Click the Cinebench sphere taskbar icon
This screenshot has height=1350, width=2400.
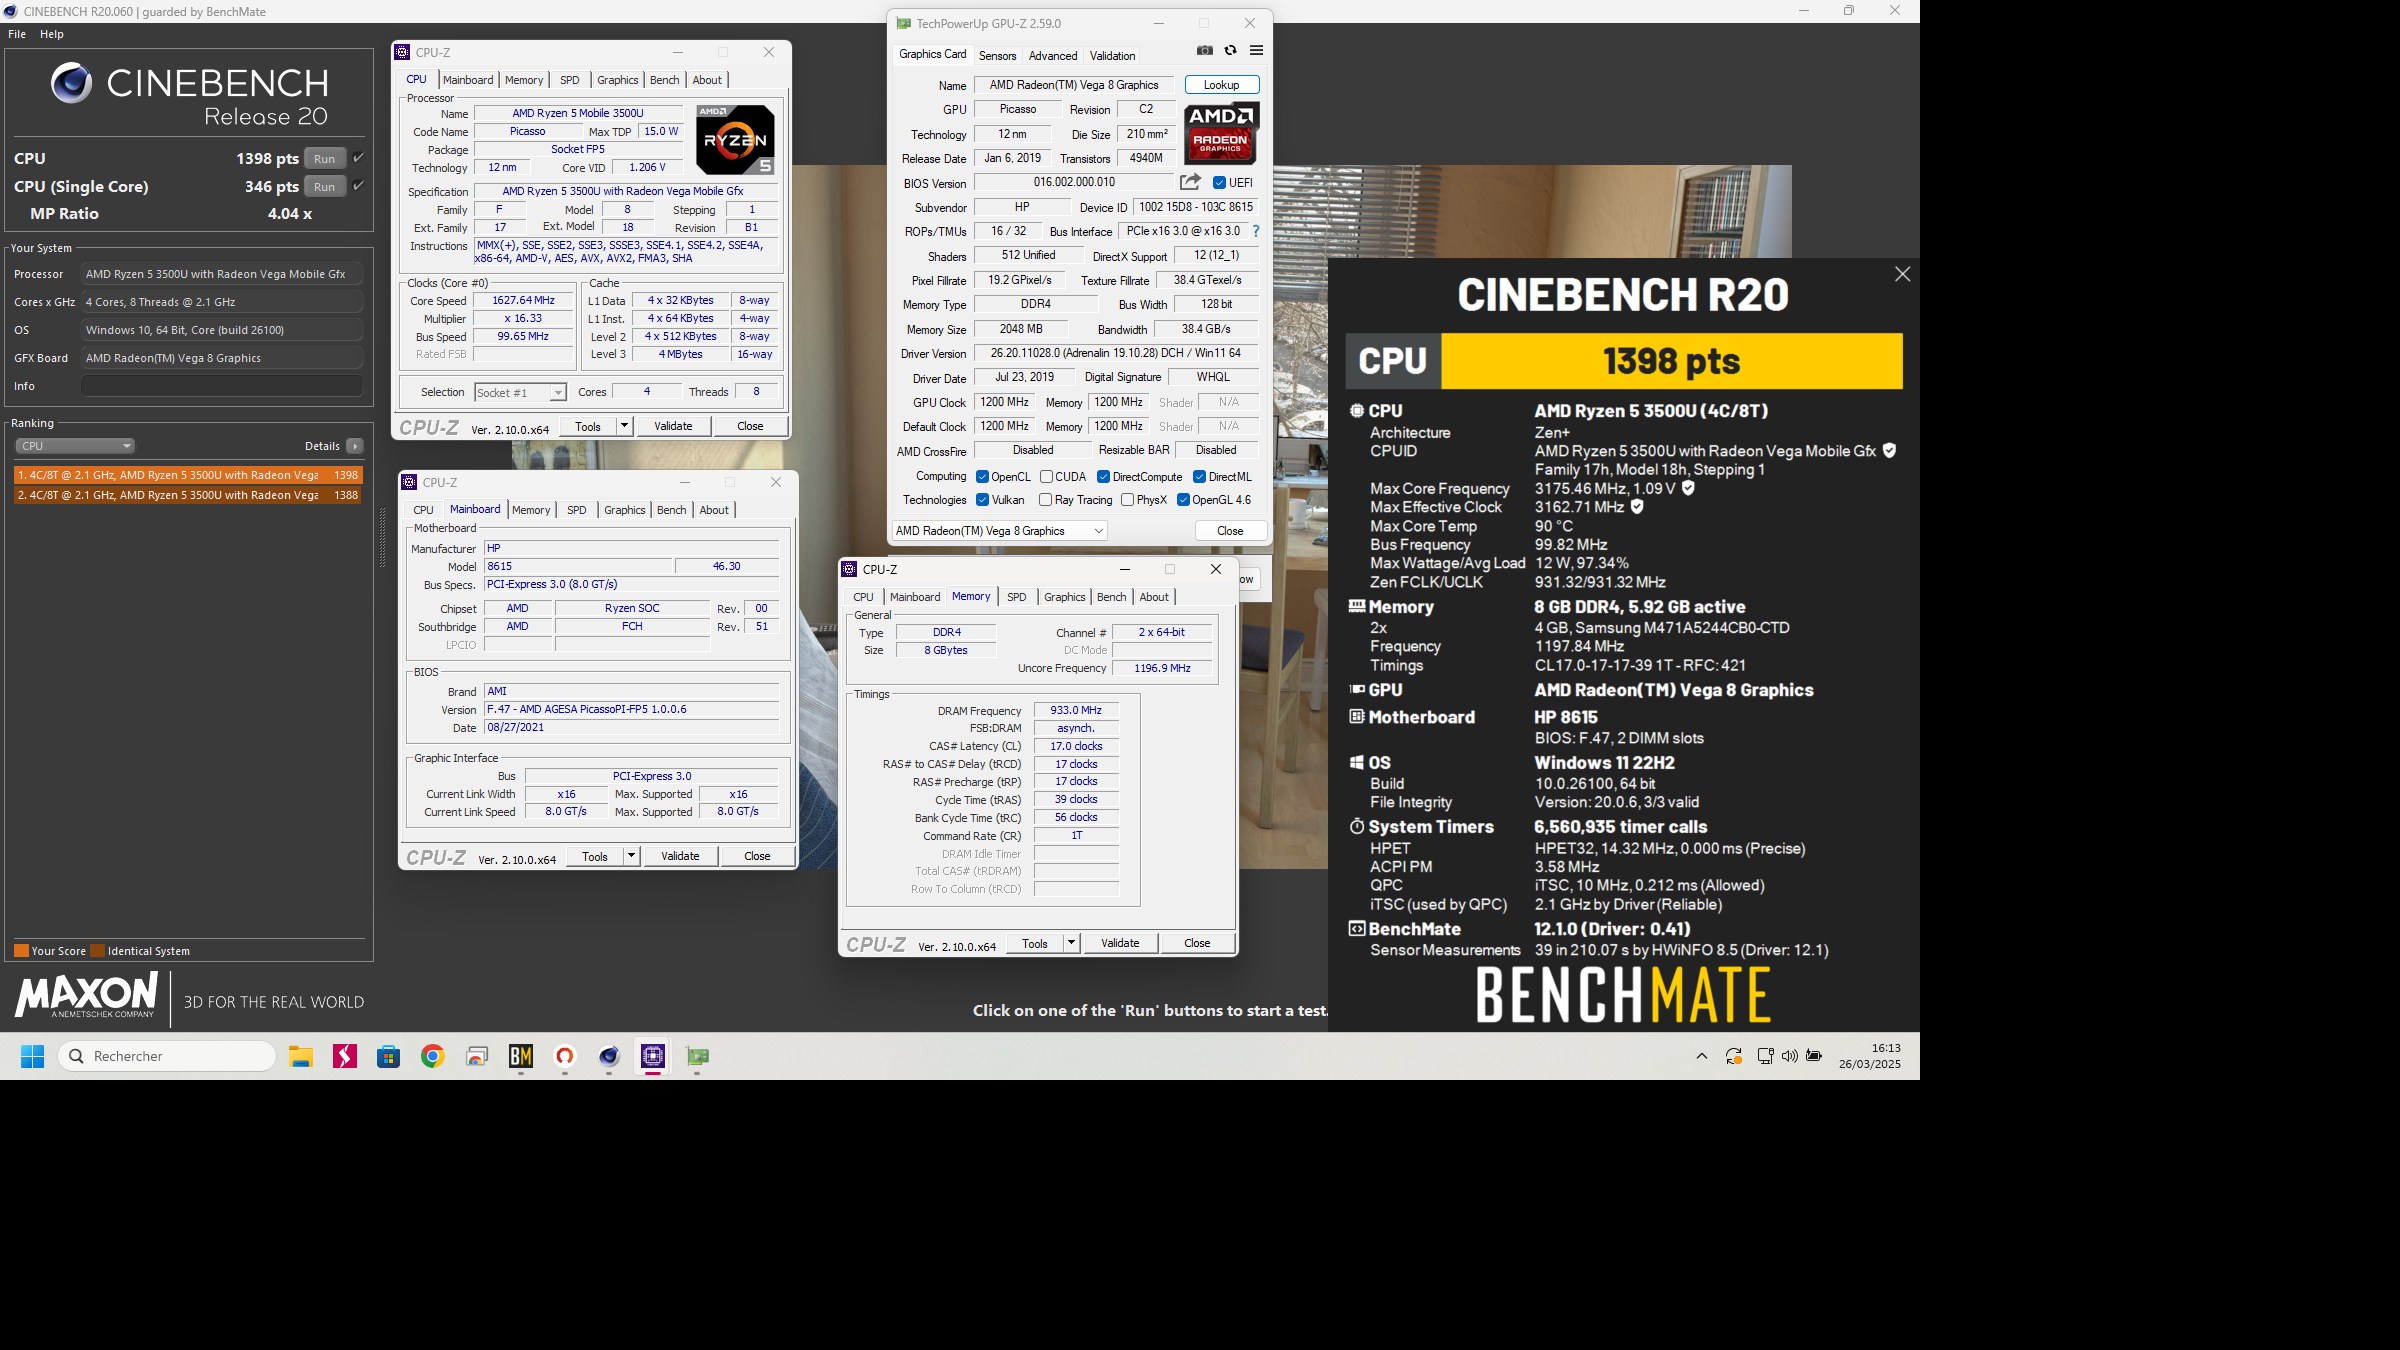[x=609, y=1056]
